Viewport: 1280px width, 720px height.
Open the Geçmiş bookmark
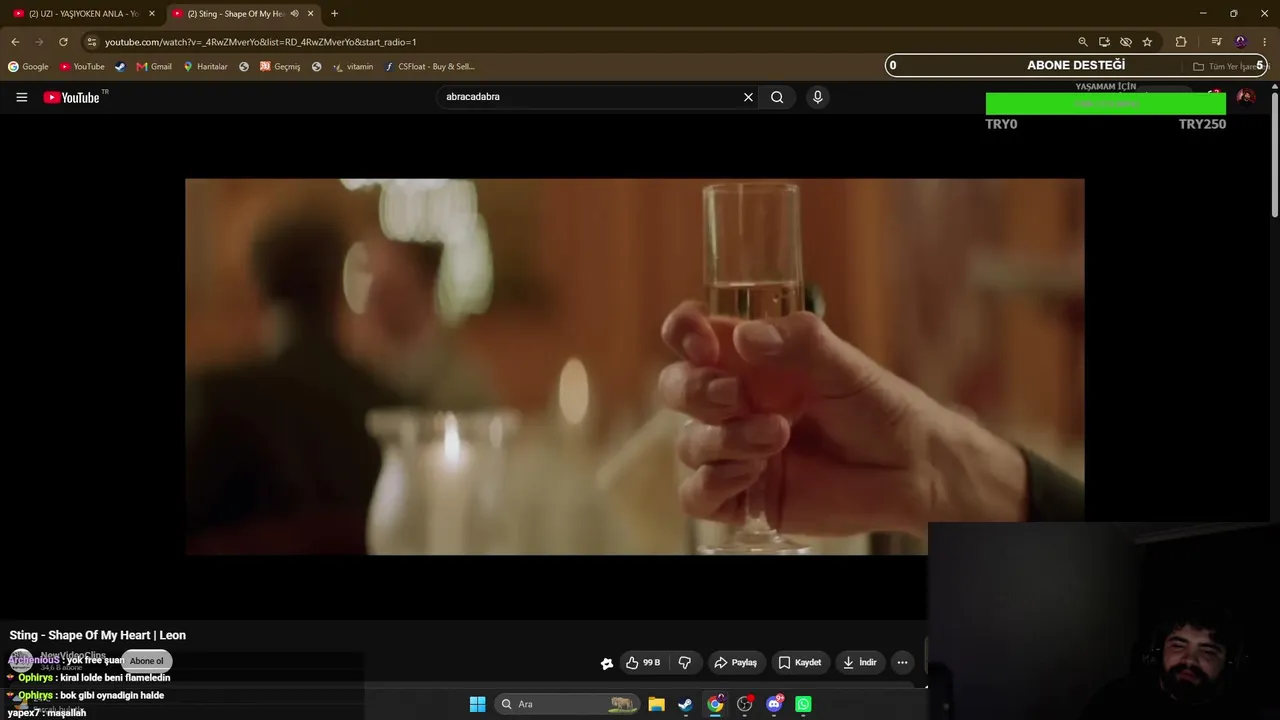click(280, 67)
